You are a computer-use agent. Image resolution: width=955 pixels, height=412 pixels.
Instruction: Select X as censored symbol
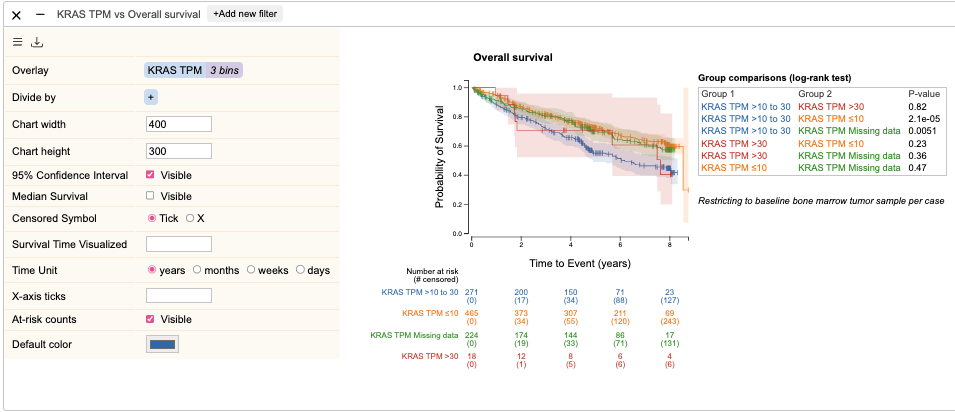click(x=189, y=218)
